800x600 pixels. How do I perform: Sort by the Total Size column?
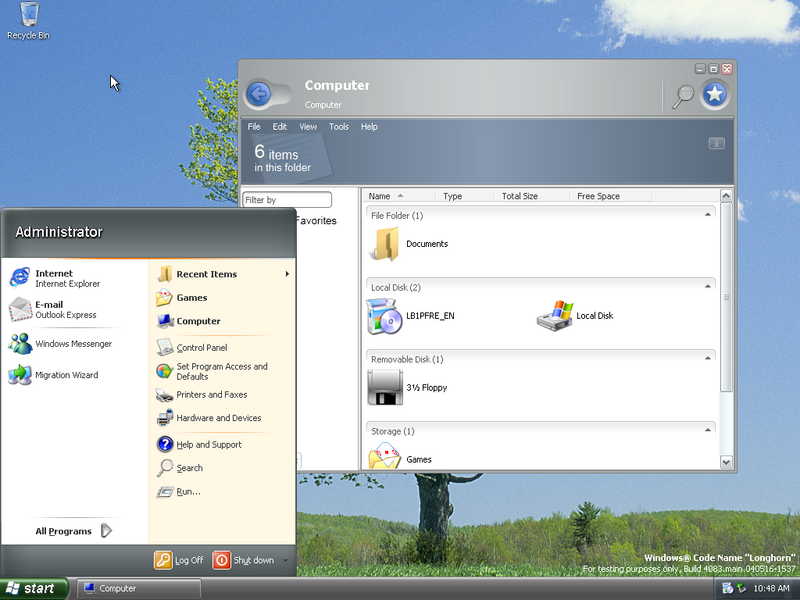[520, 196]
